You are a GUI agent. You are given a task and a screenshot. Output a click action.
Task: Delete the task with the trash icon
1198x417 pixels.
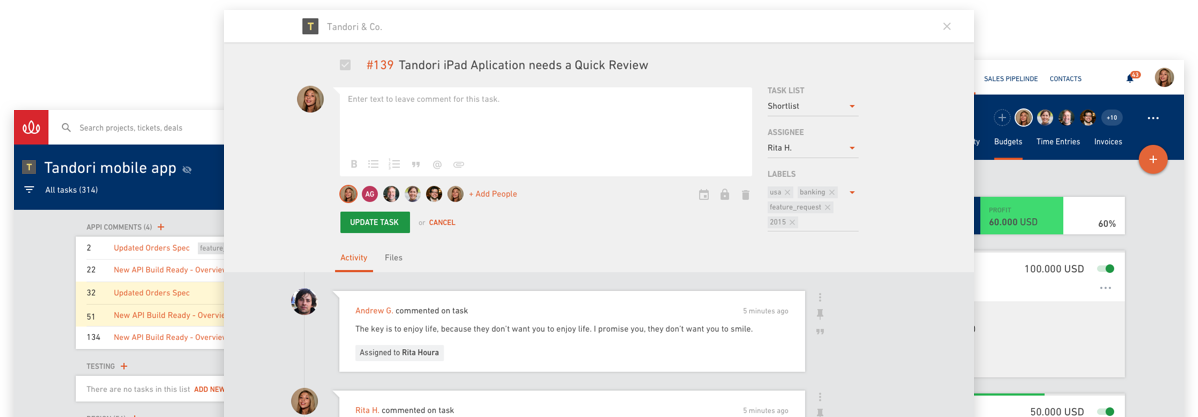point(746,195)
